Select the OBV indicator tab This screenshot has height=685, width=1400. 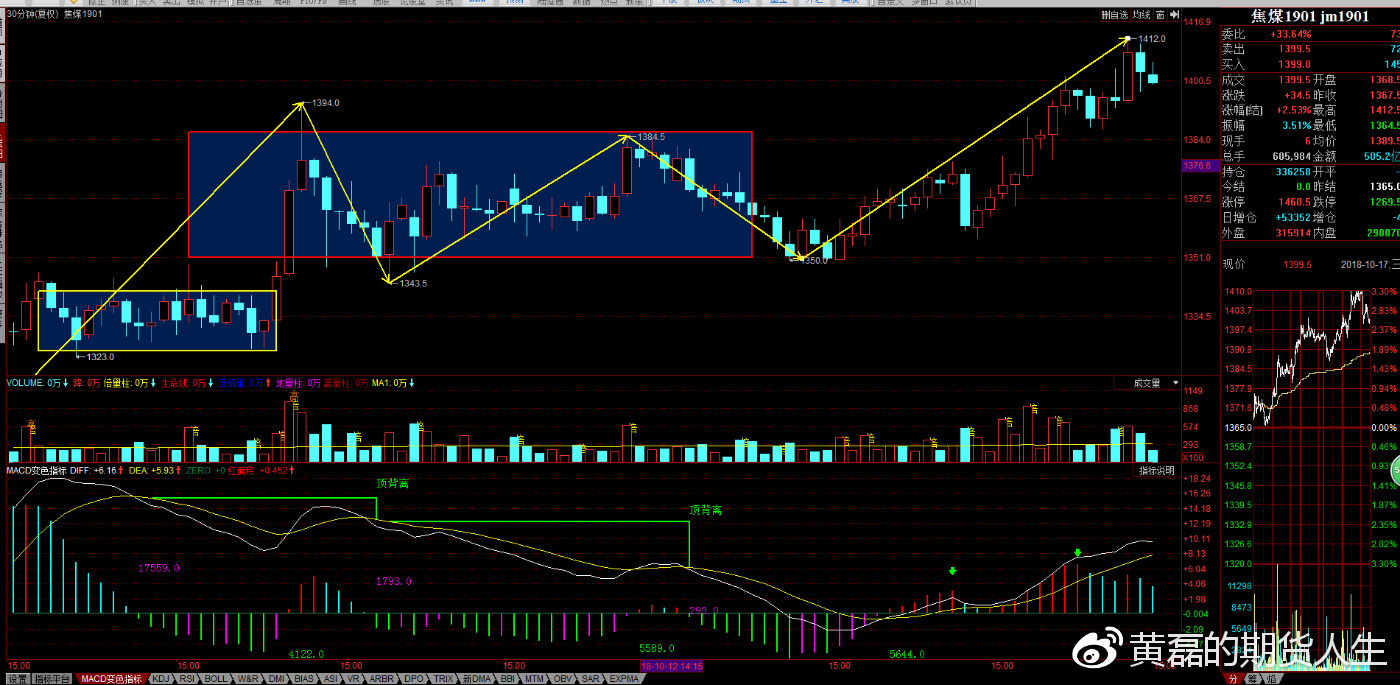563,679
